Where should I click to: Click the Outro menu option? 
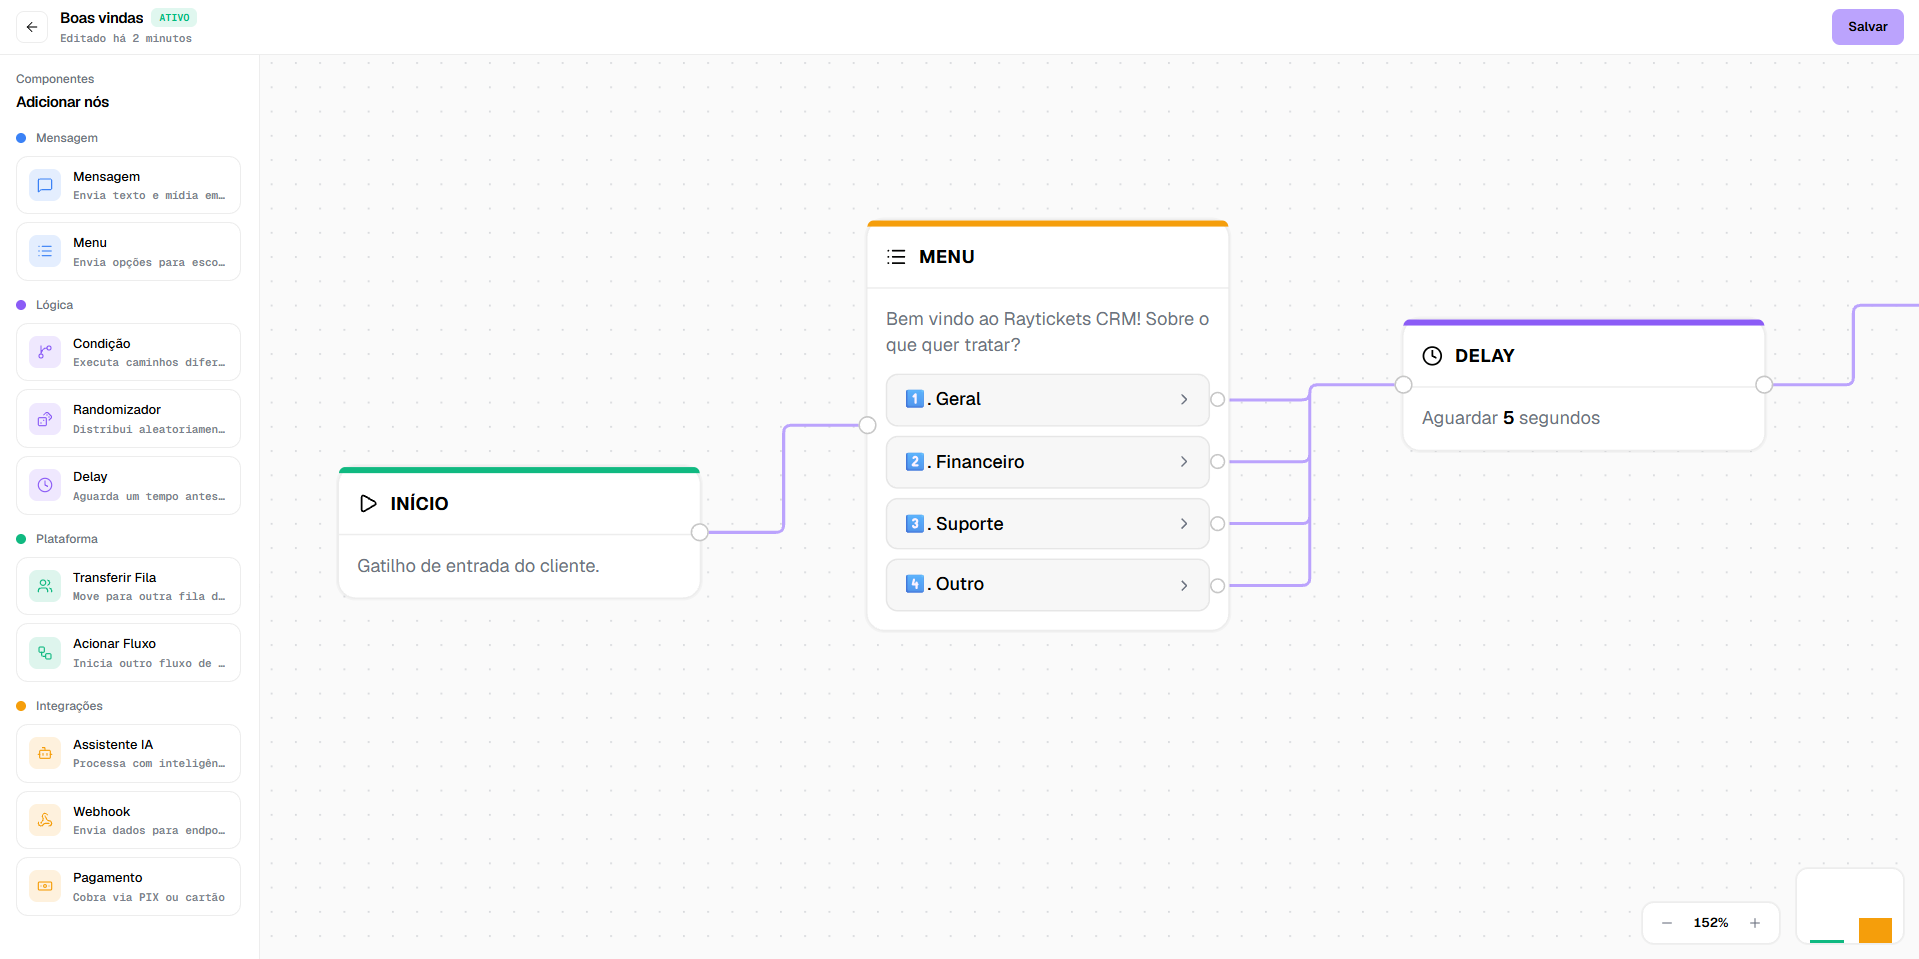[1047, 585]
